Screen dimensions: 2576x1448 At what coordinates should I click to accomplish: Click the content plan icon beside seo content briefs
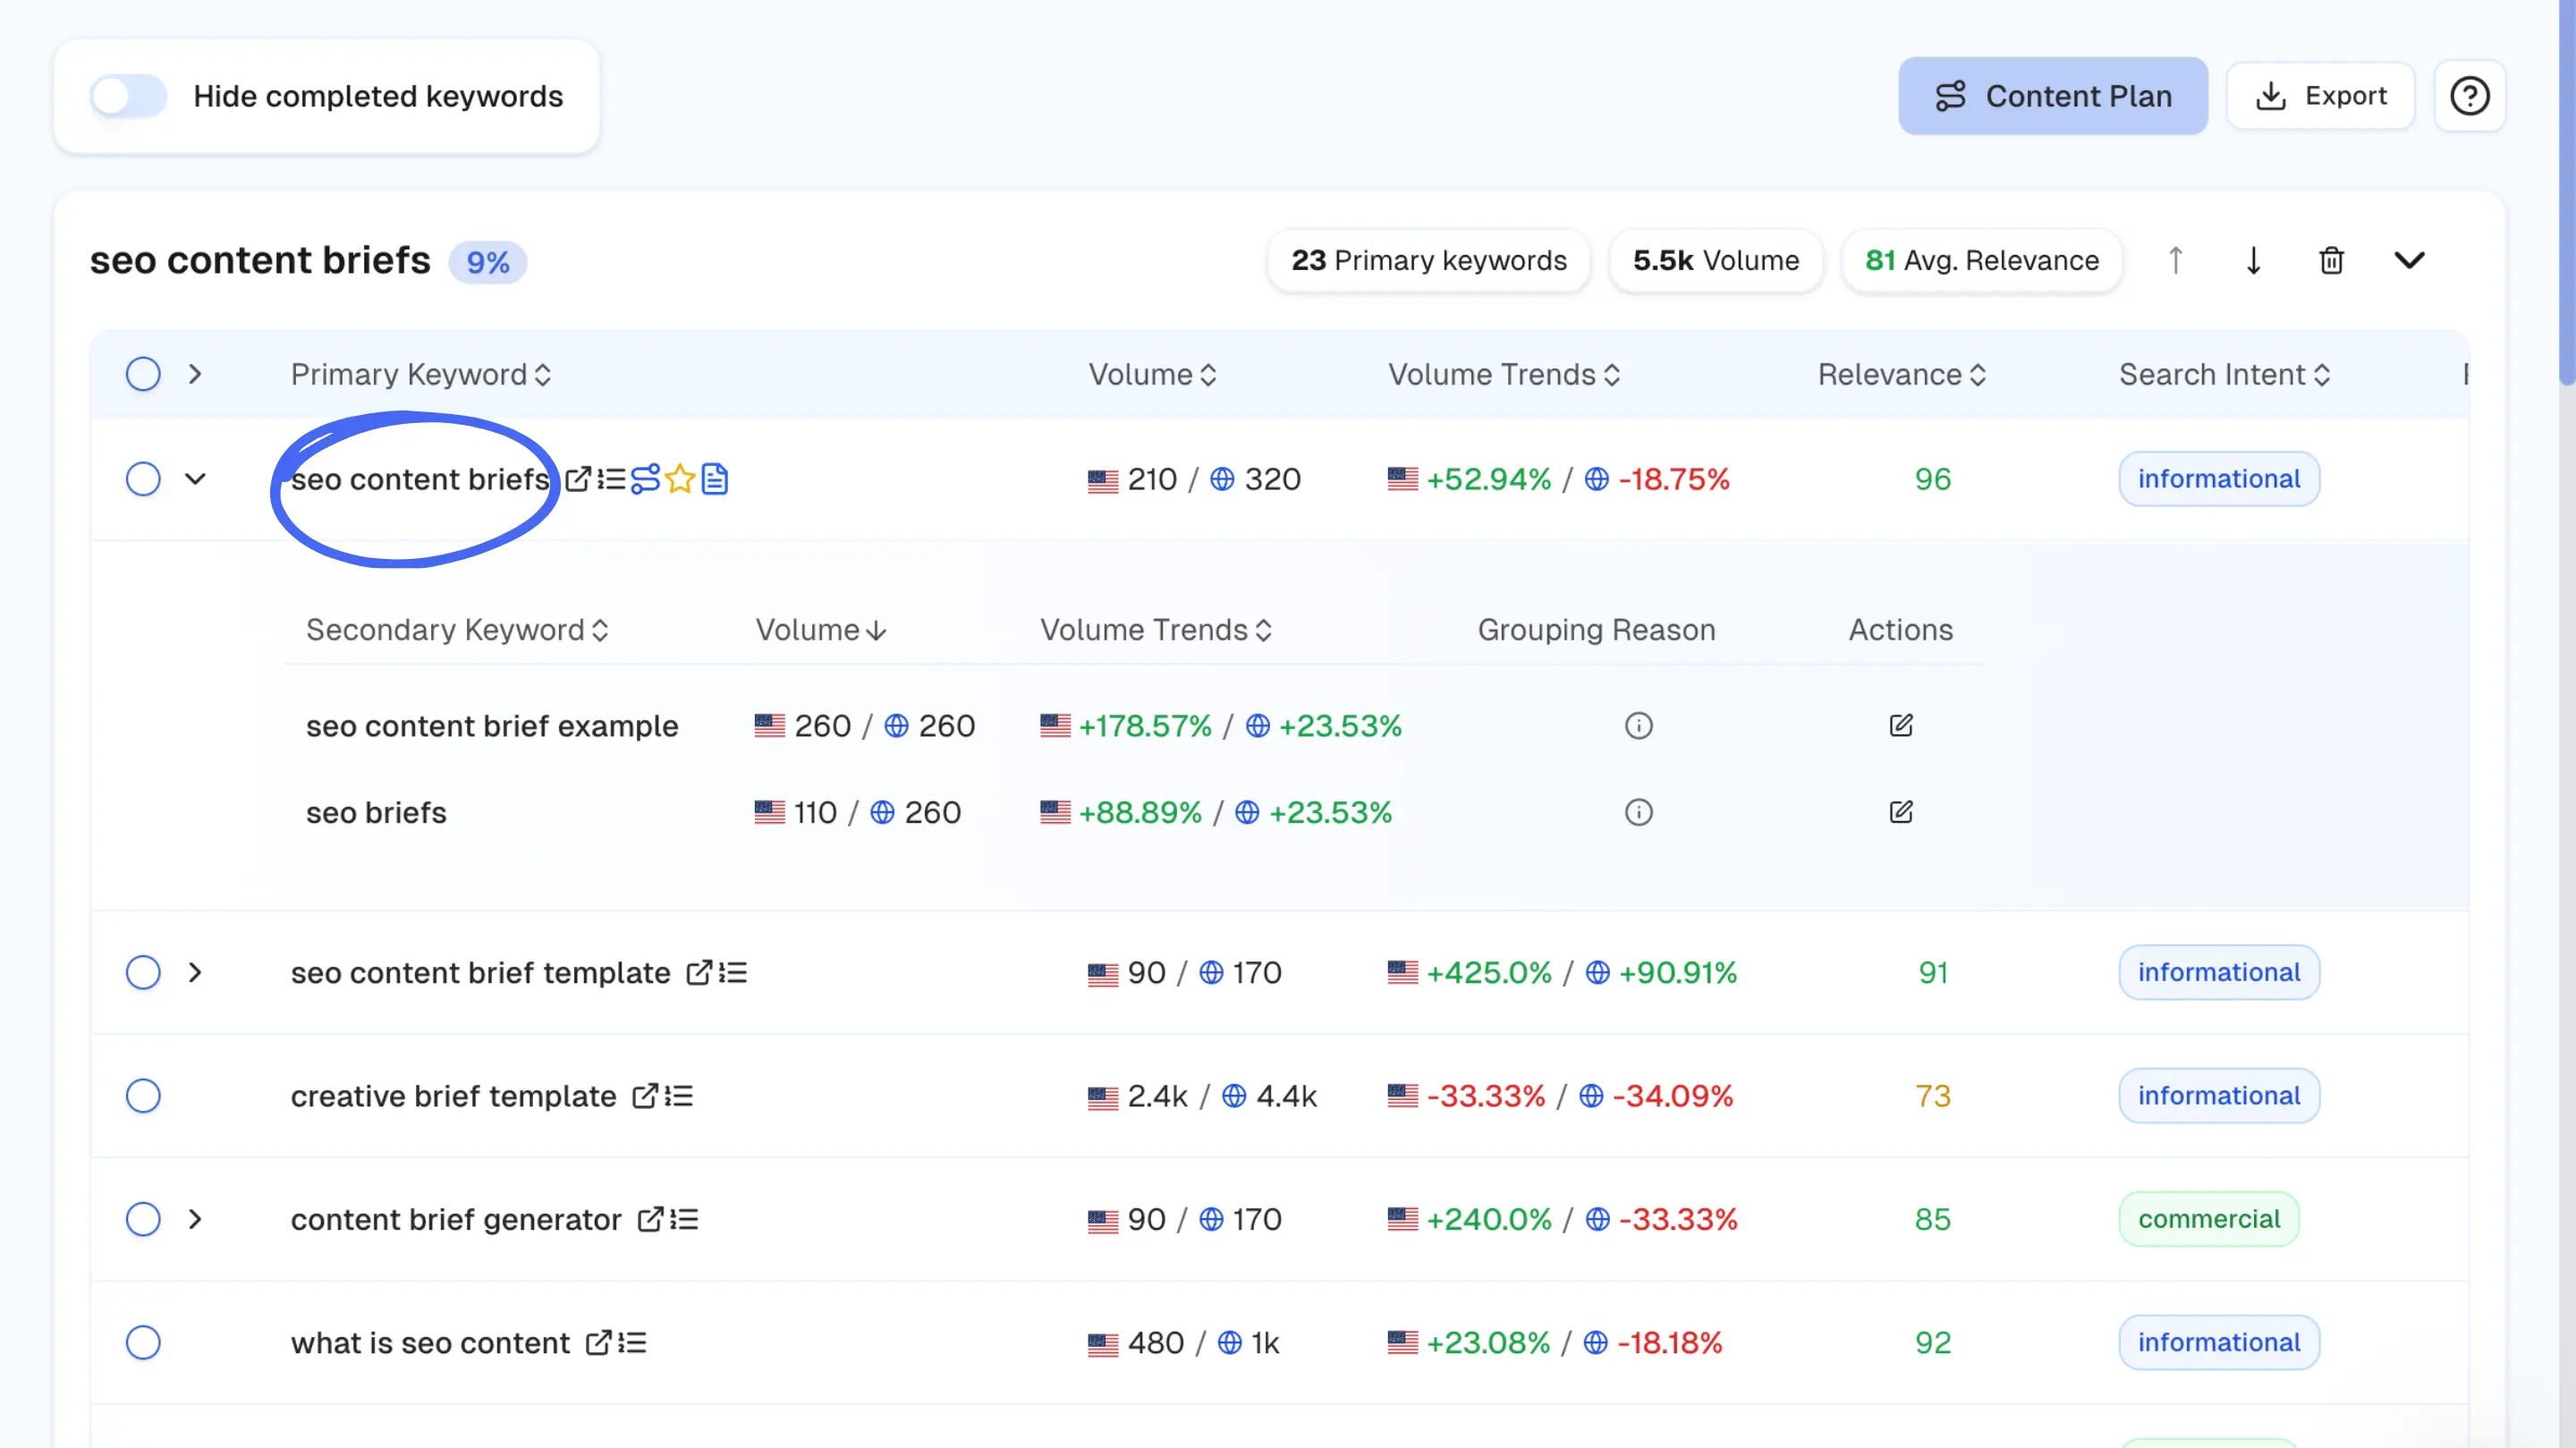645,479
